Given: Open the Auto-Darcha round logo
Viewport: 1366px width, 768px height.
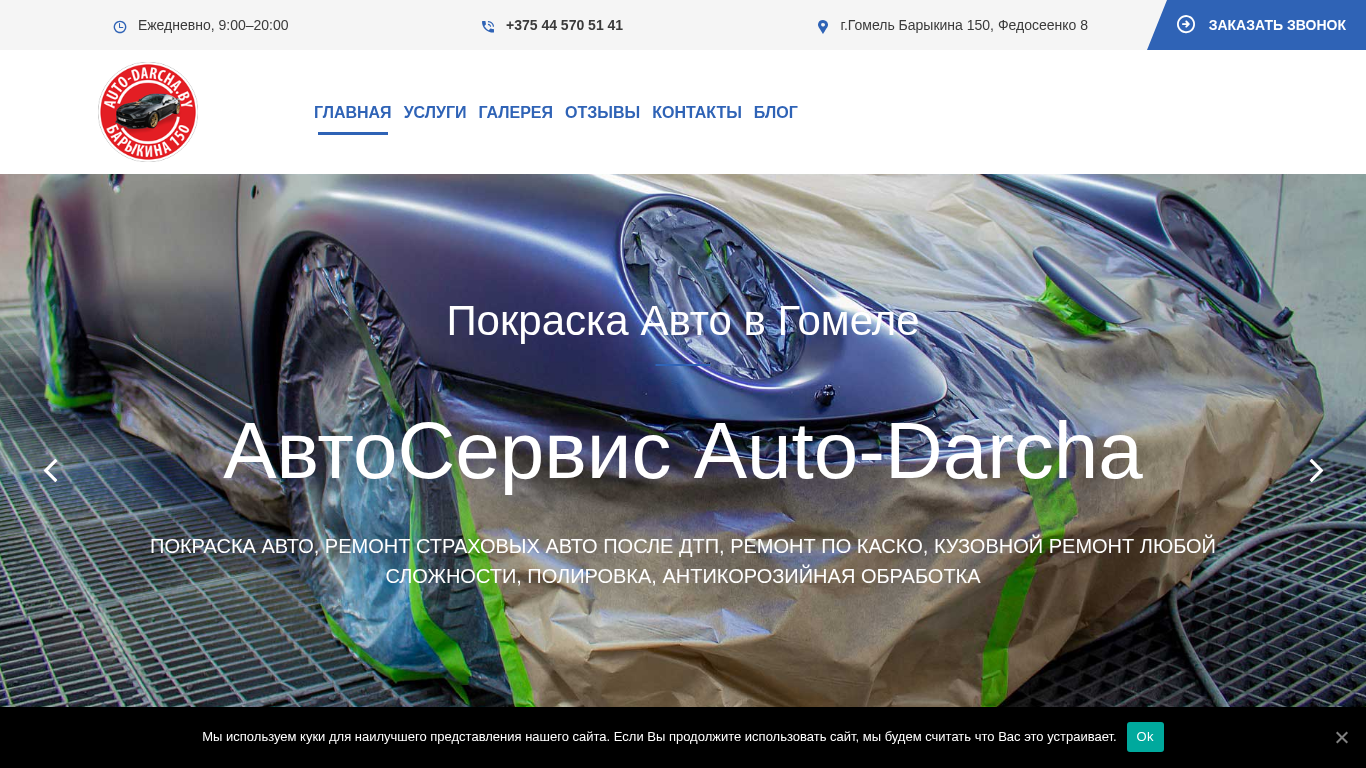Looking at the screenshot, I should coord(148,112).
